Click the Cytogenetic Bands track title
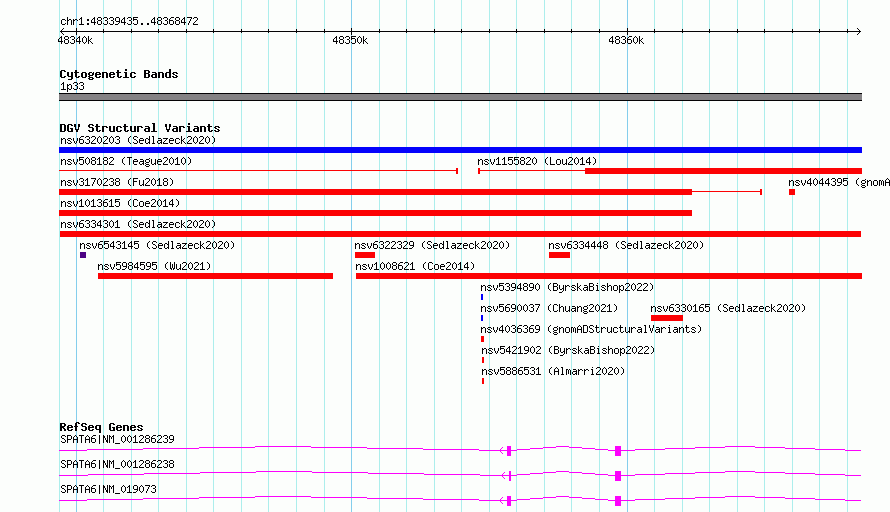 point(119,74)
